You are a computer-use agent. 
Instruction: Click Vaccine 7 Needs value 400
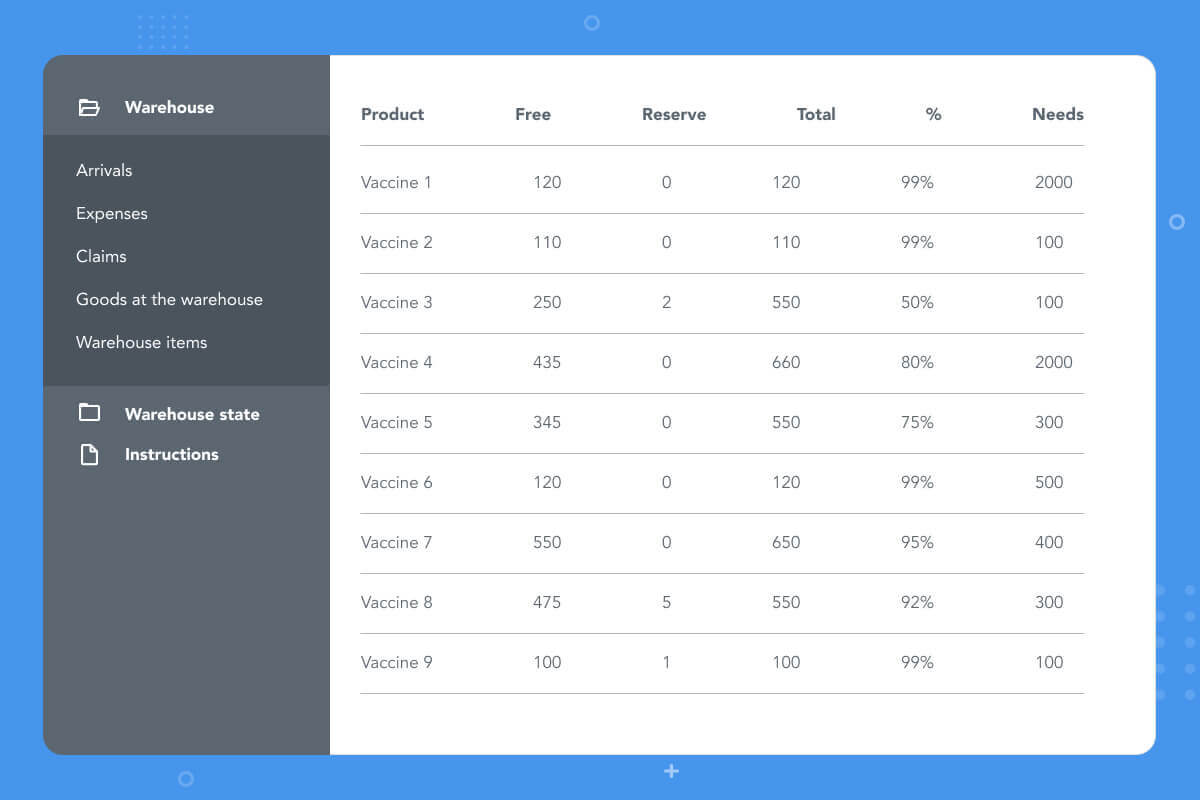[x=1049, y=542]
